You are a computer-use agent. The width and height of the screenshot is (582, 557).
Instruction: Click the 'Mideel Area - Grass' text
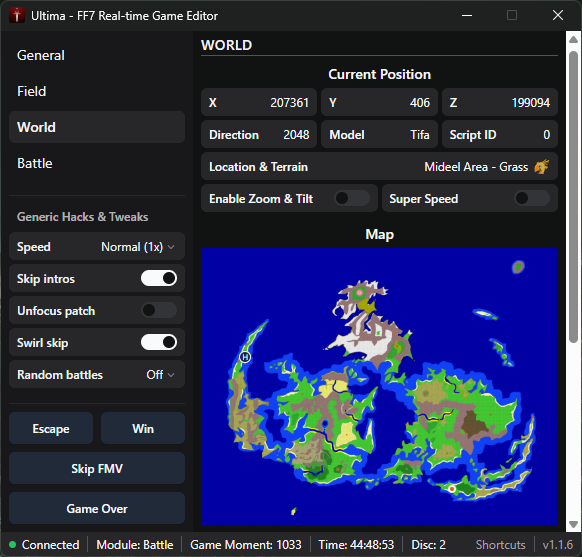tap(476, 167)
